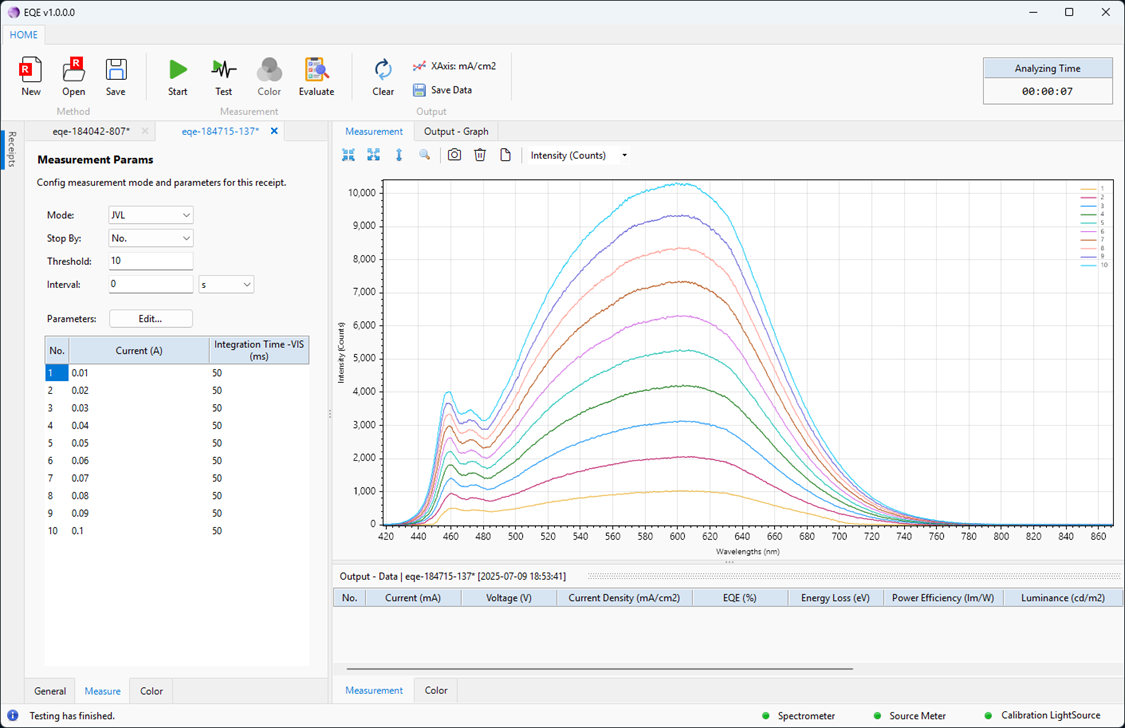Take a graph snapshot with camera icon
Viewport: 1125px width, 728px height.
coord(454,155)
